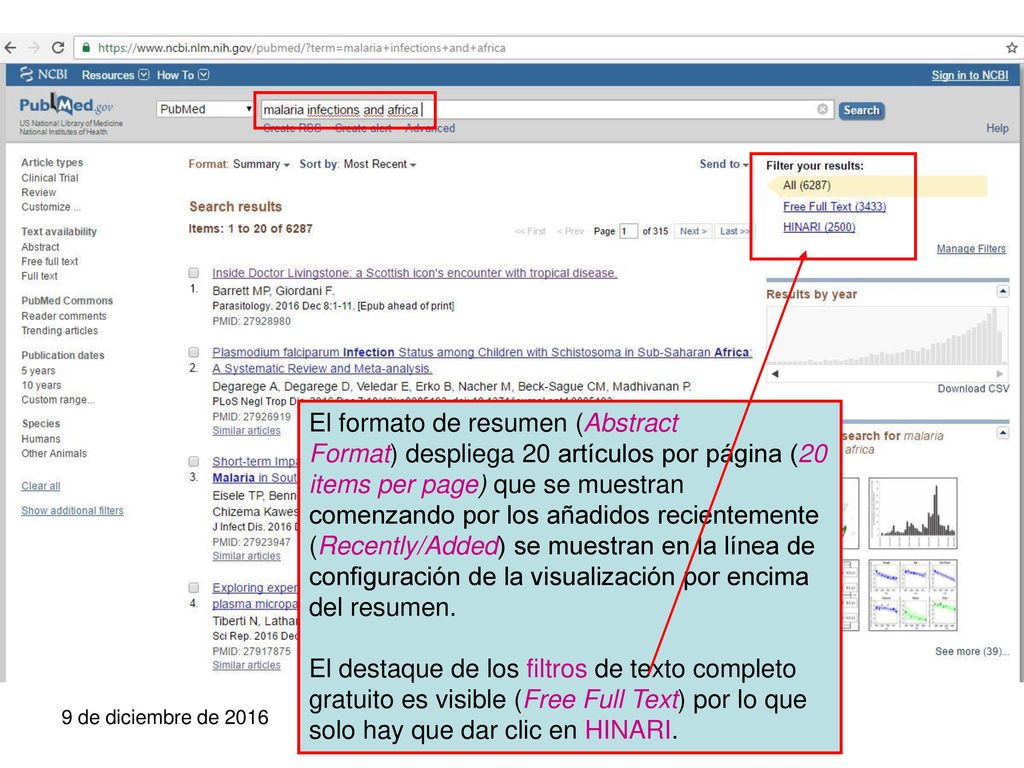Open the PubMed database selector
Viewport: 1024px width, 768px height.
(x=205, y=109)
